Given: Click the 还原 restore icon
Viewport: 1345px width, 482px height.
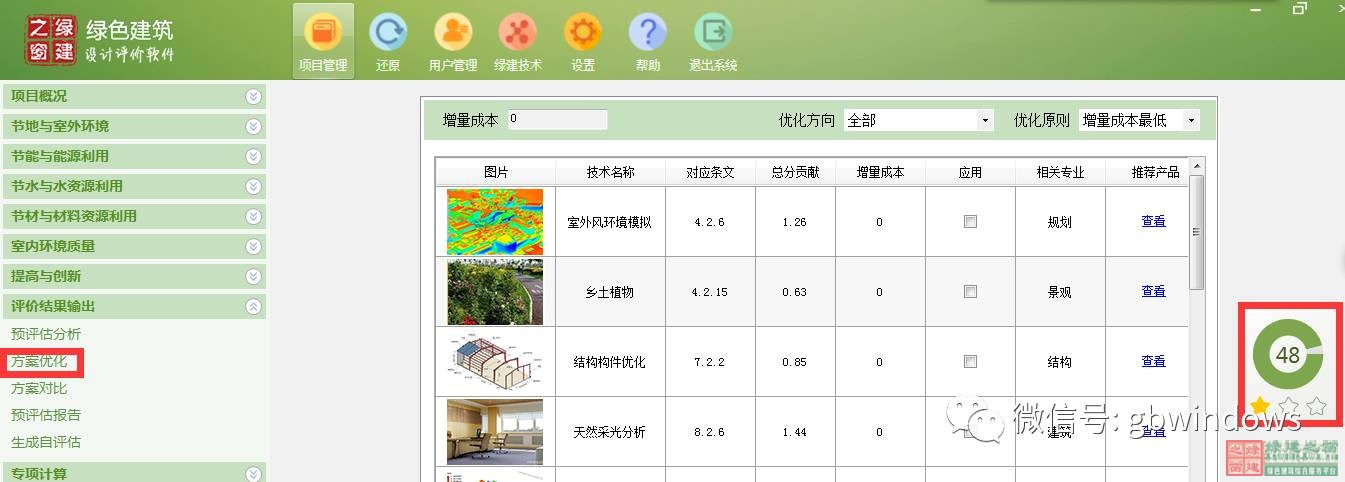Looking at the screenshot, I should 388,41.
